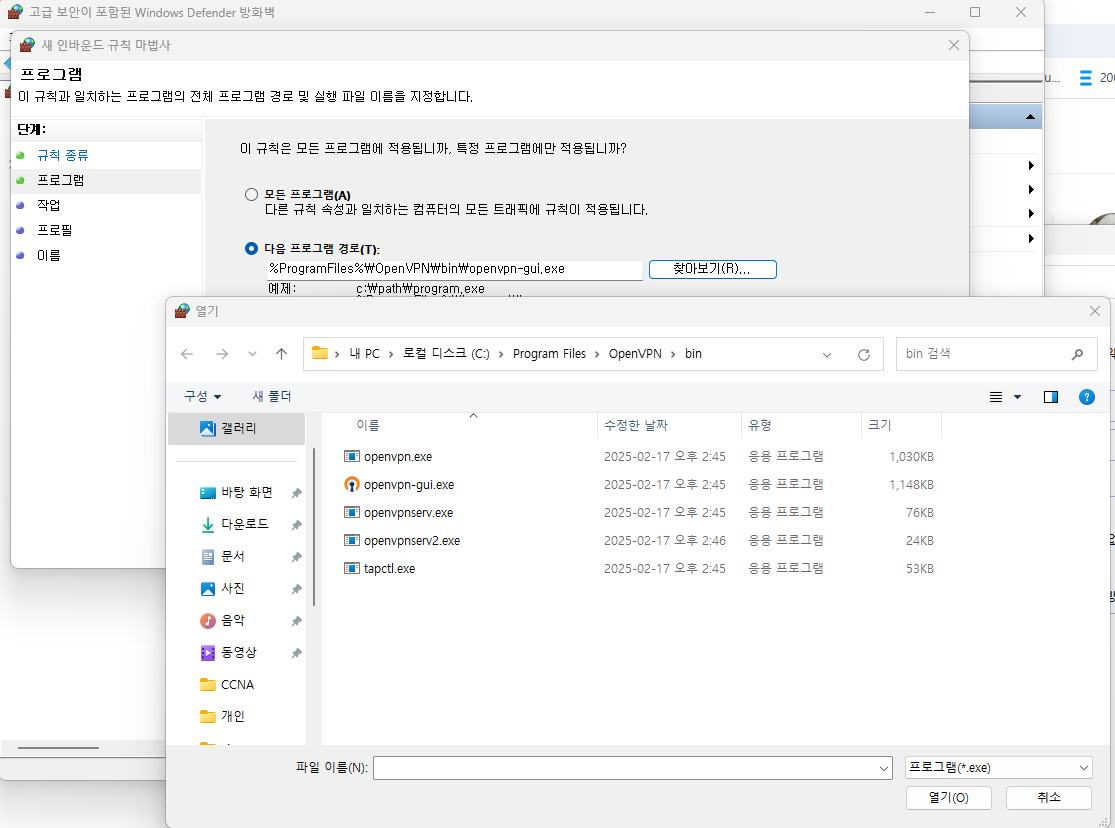Open 다운로드 folder in navigation pane
This screenshot has height=828, width=1115.
244,524
